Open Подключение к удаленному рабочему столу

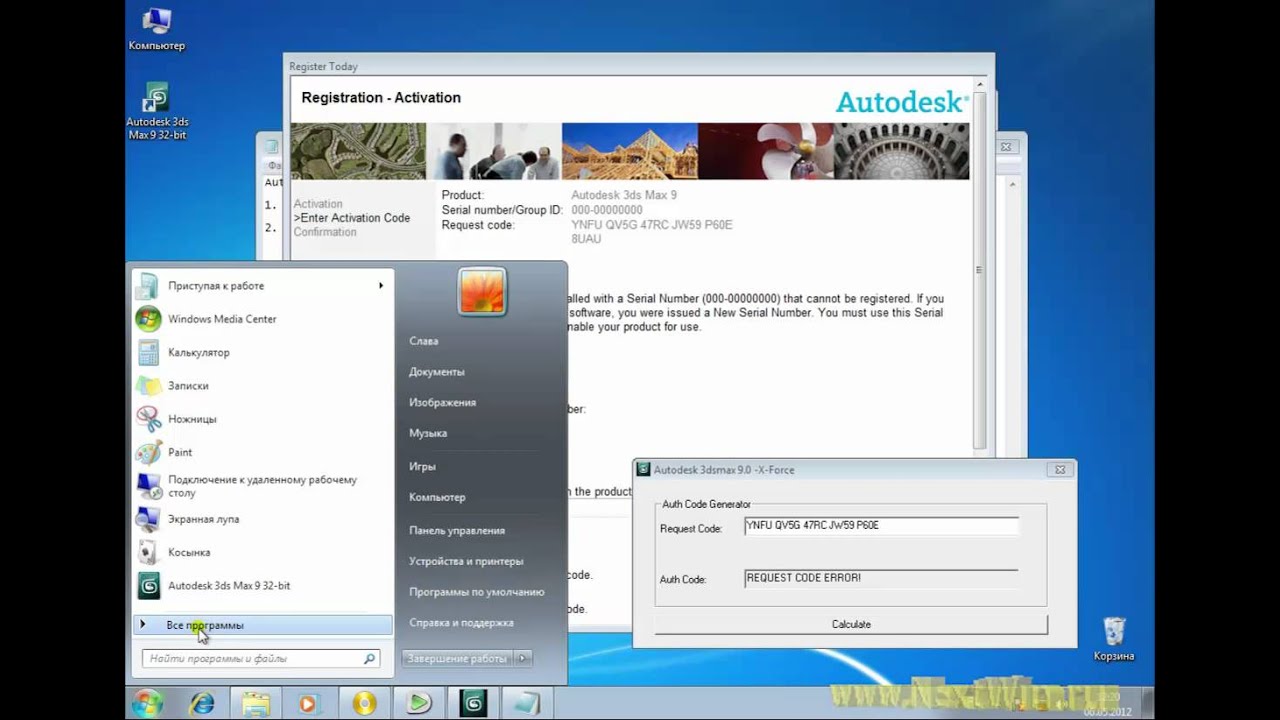click(x=262, y=486)
